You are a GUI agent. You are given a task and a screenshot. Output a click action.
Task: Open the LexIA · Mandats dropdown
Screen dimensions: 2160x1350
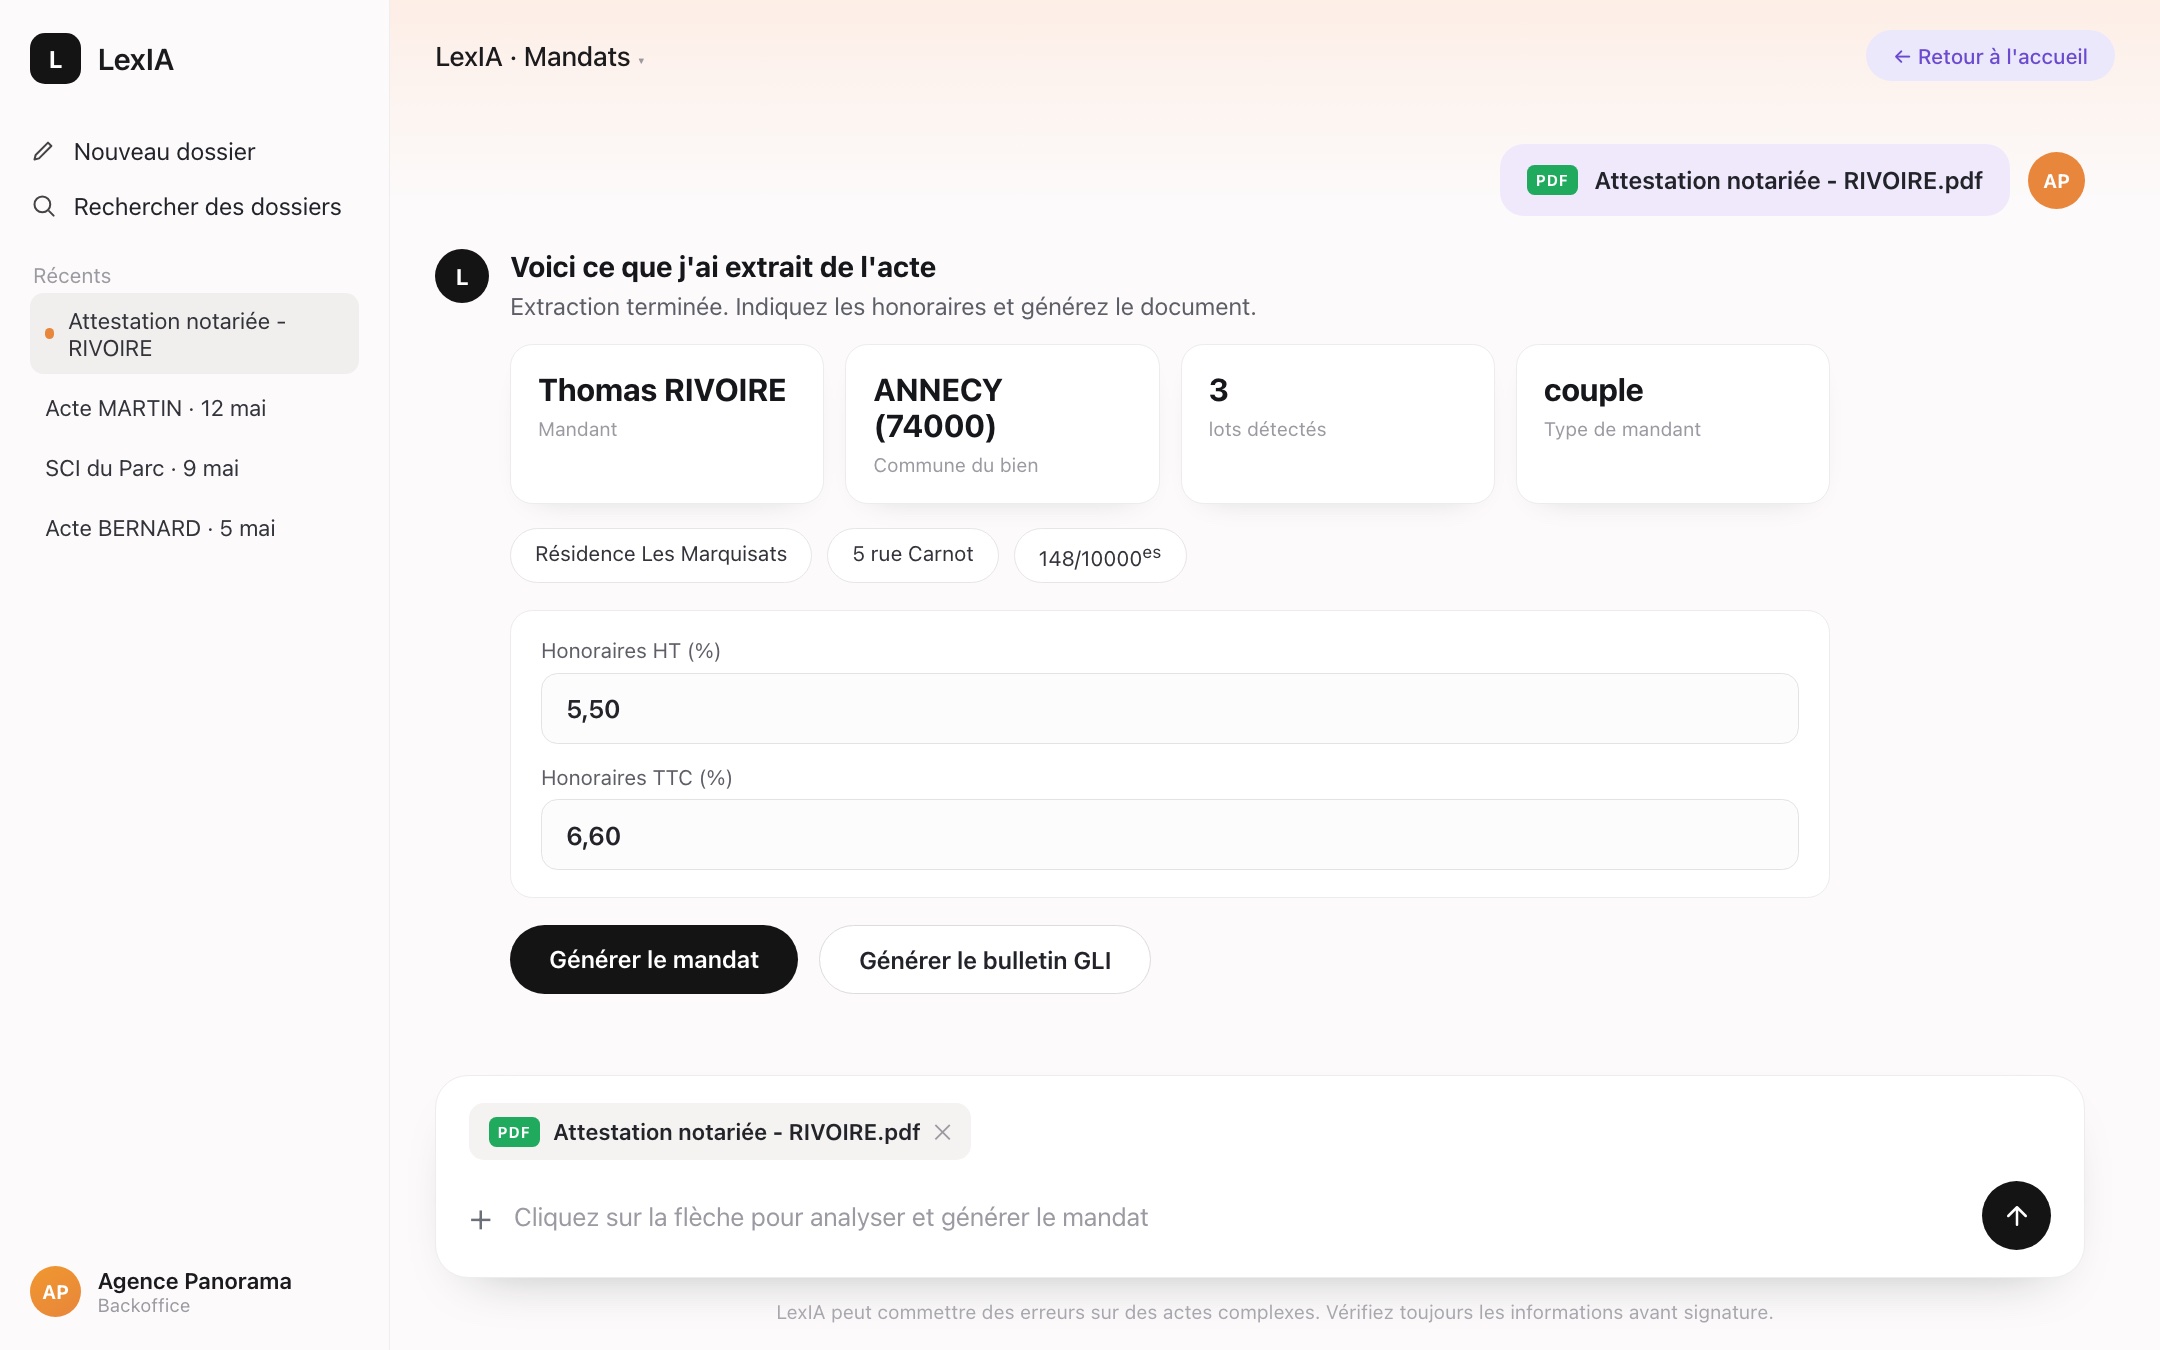[x=539, y=57]
